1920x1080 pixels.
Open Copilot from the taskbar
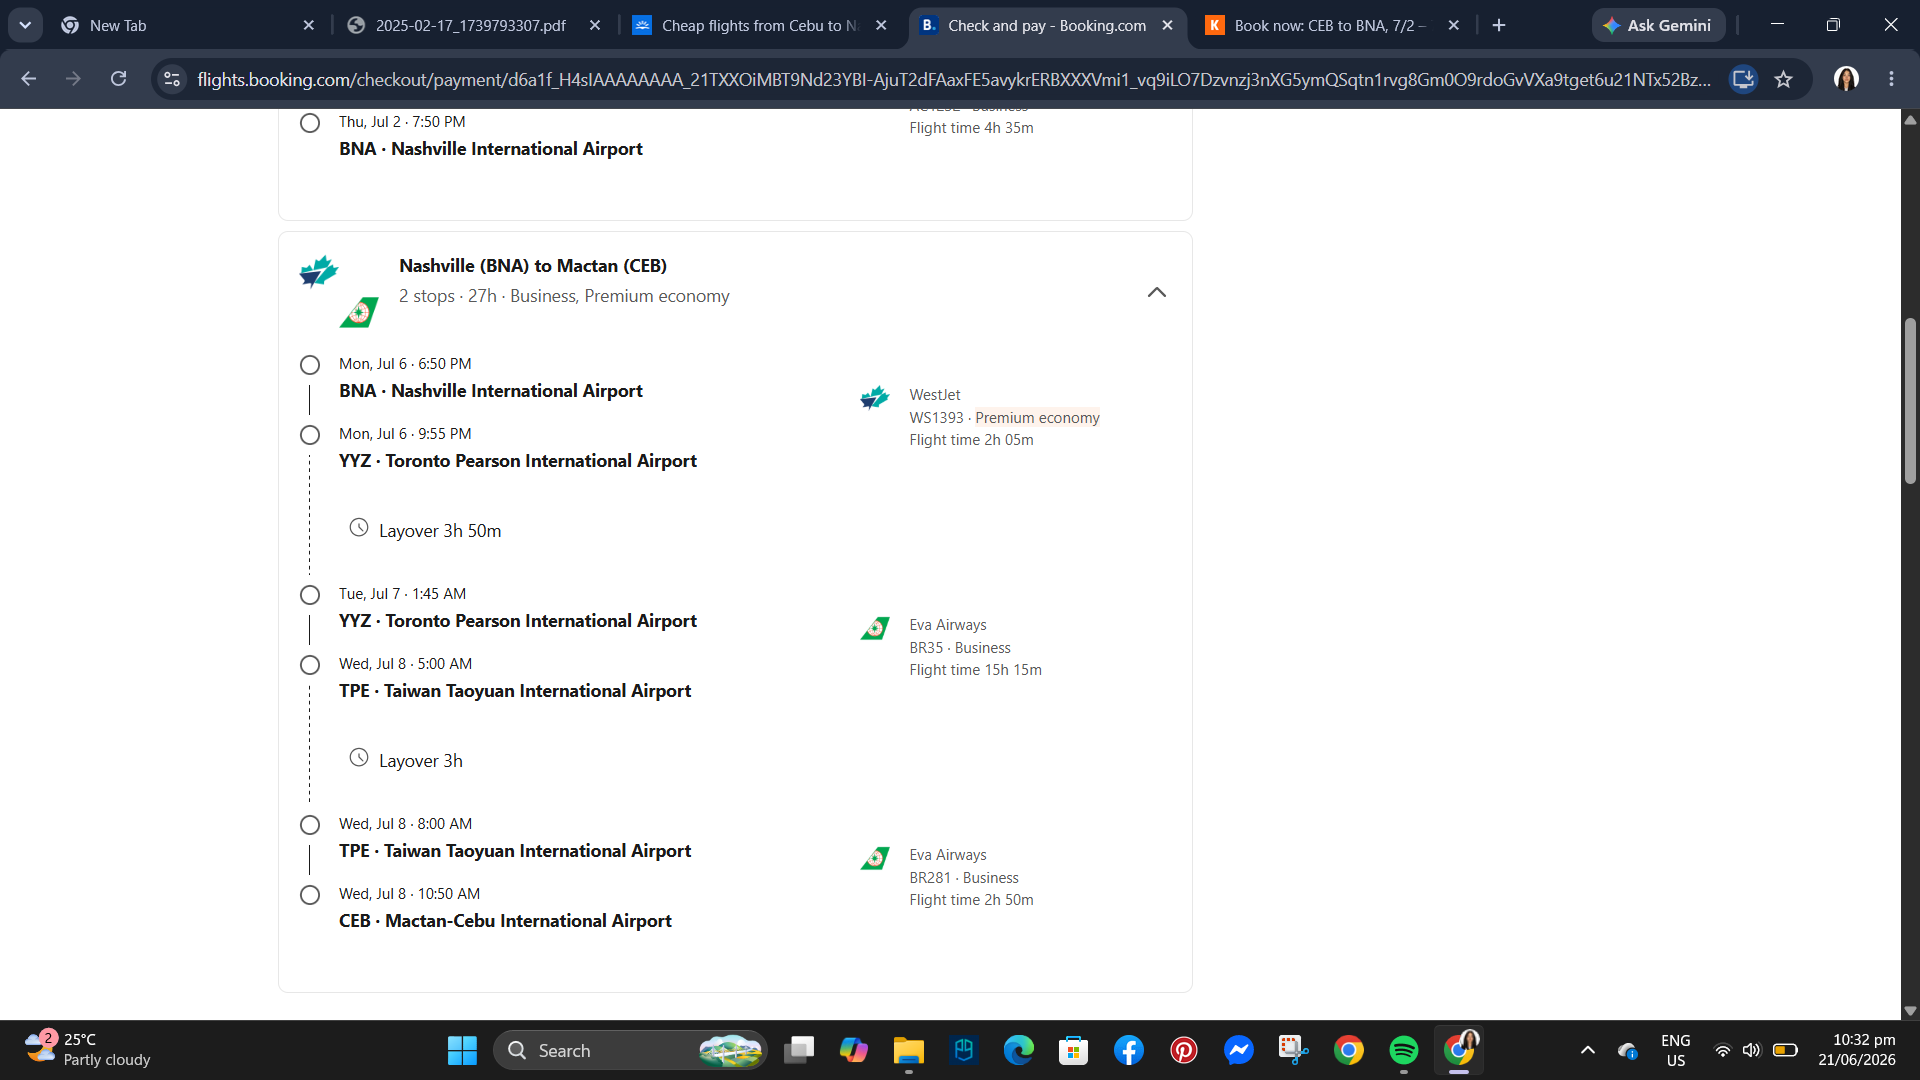pos(854,1050)
